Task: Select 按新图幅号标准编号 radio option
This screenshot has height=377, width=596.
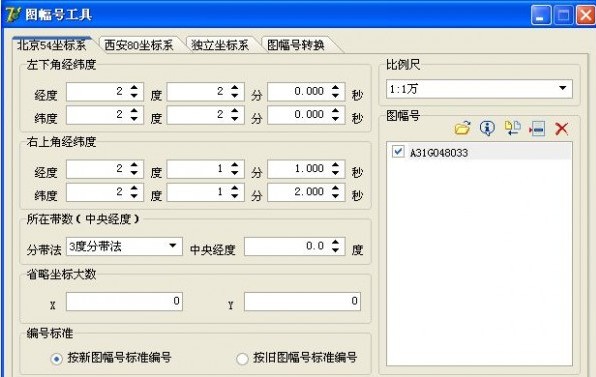Action: pos(57,358)
